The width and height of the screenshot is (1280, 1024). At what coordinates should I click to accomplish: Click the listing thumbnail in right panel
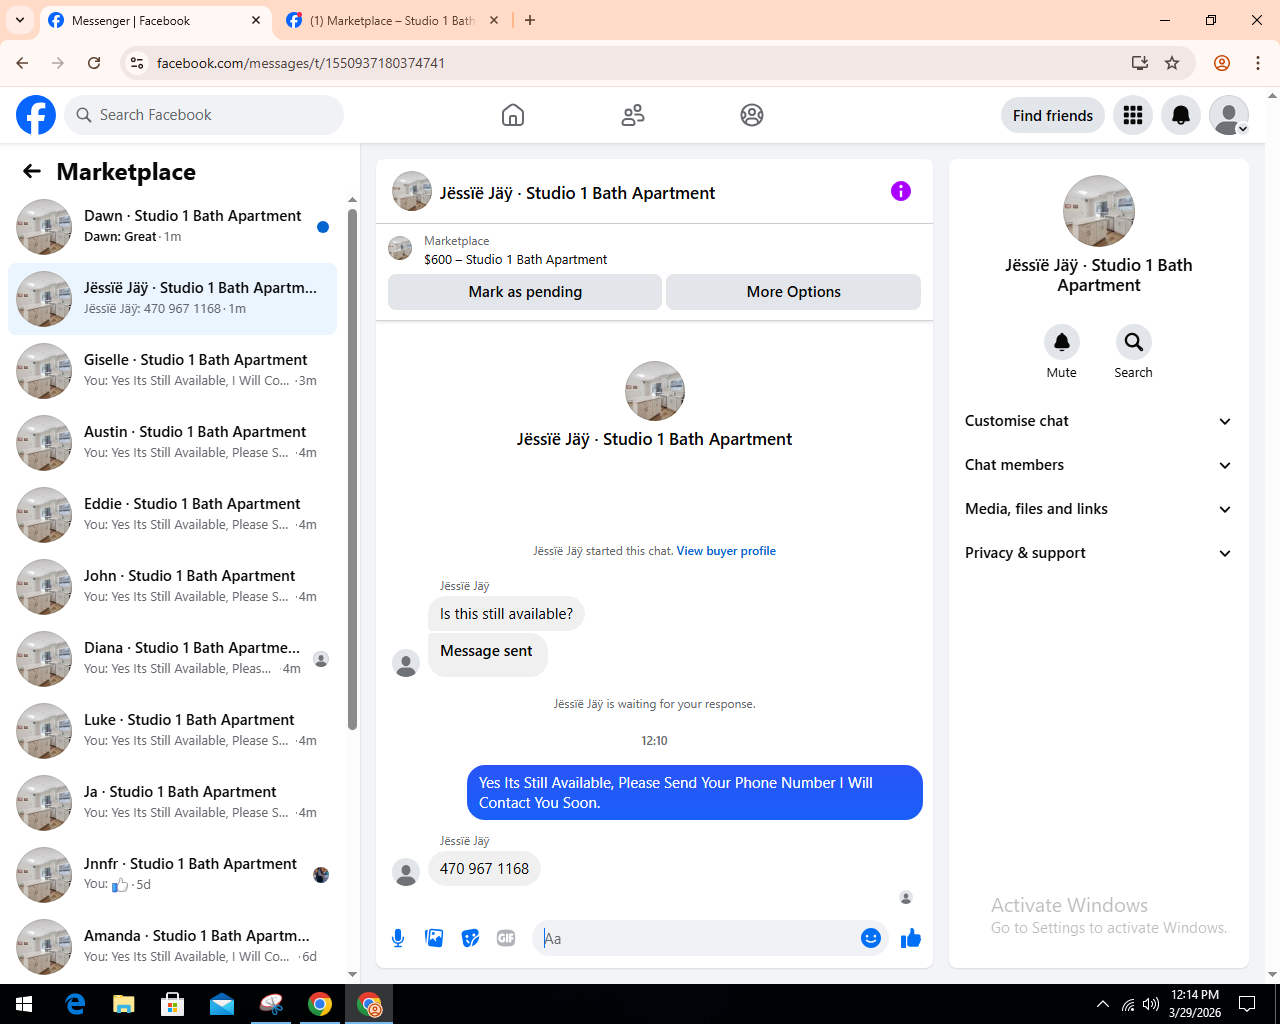point(1099,211)
